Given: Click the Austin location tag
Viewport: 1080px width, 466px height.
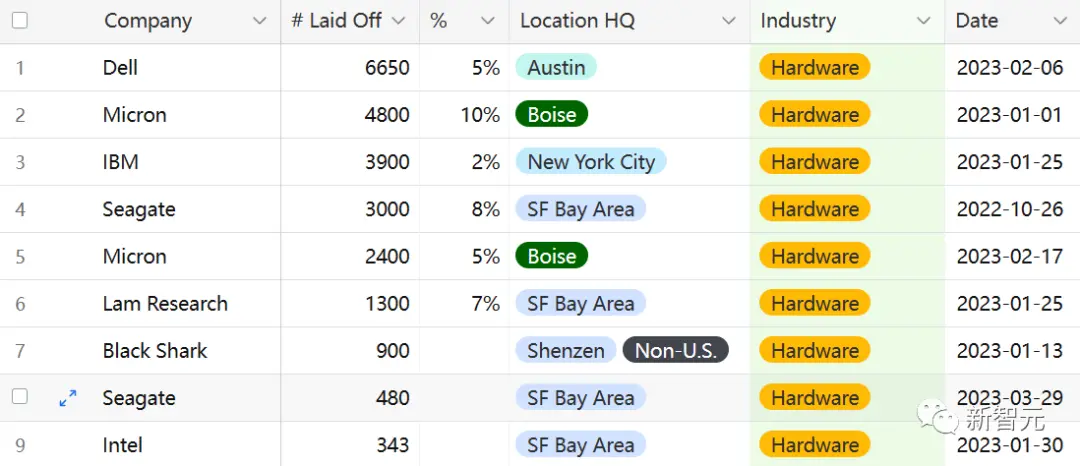Looking at the screenshot, I should [556, 67].
